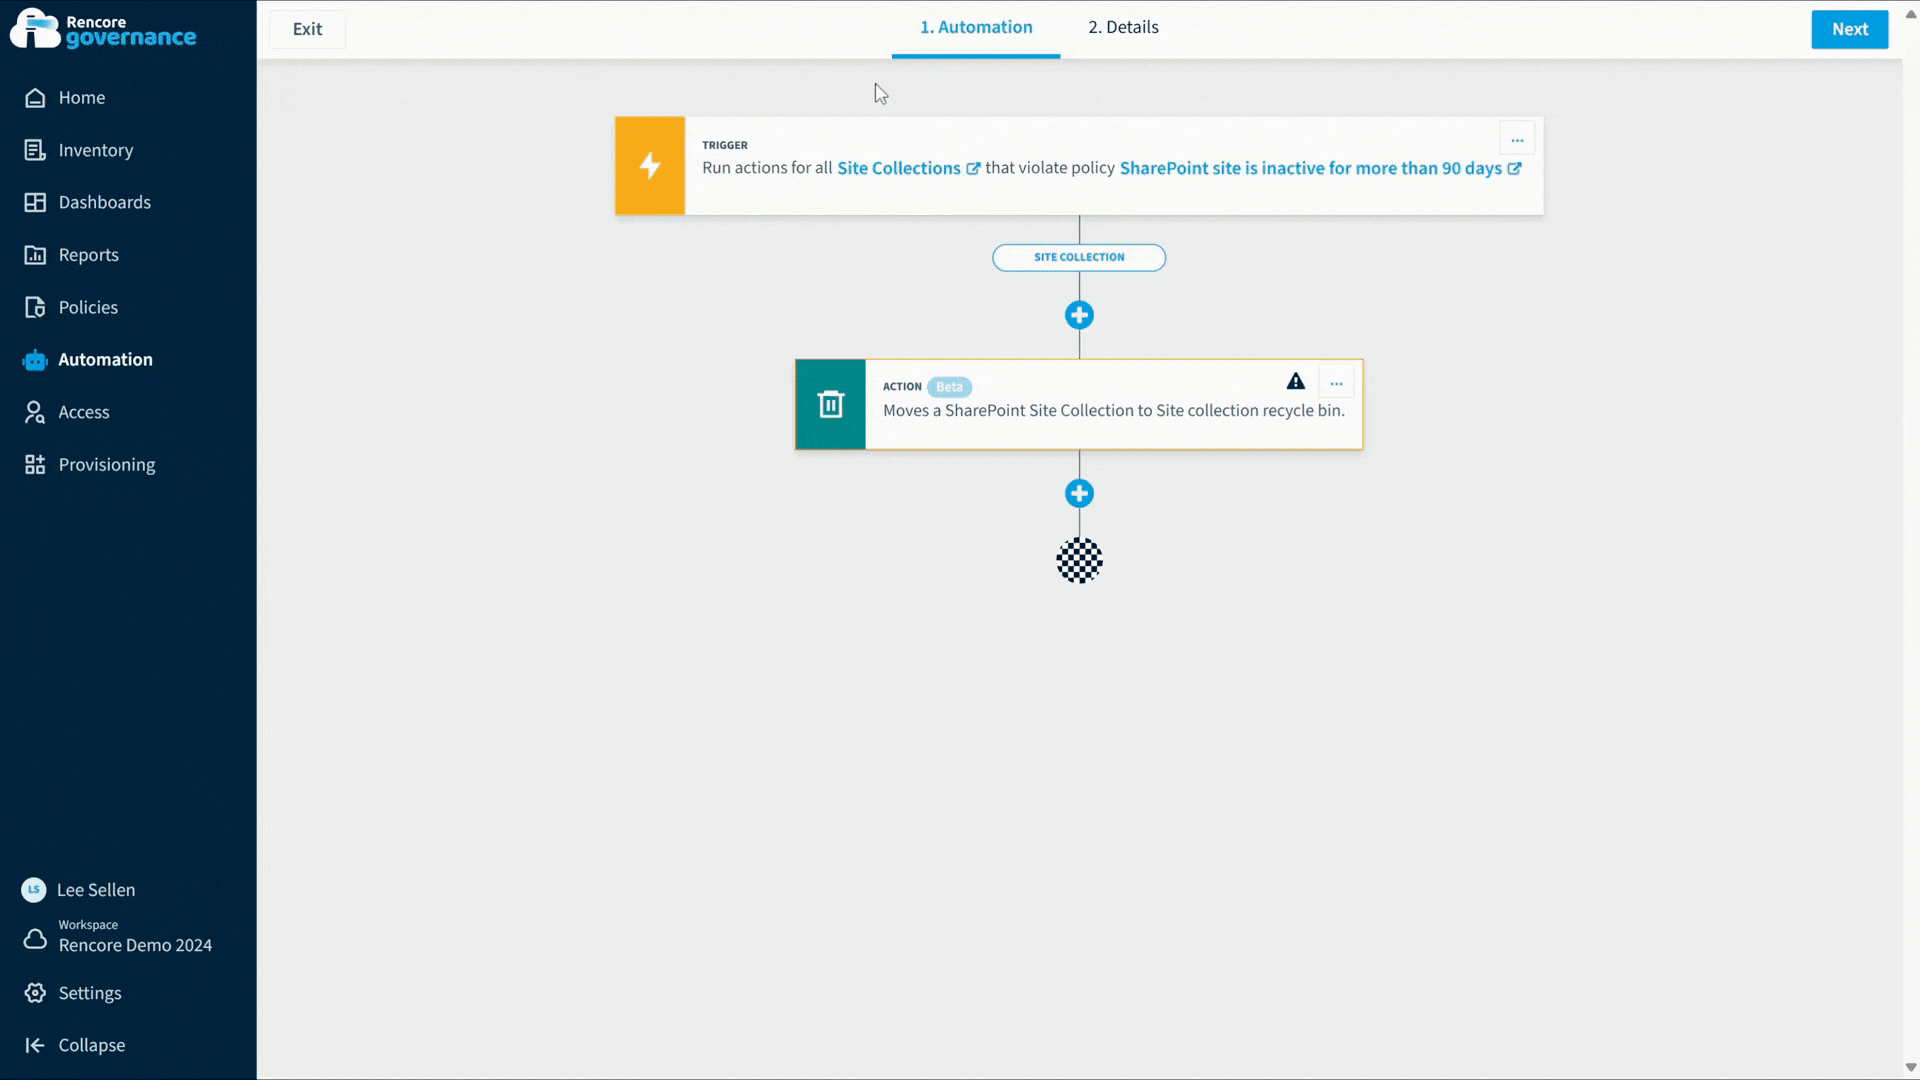Screen dimensions: 1920x1080
Task: Click the Rencore Governance logo
Action: tap(102, 28)
